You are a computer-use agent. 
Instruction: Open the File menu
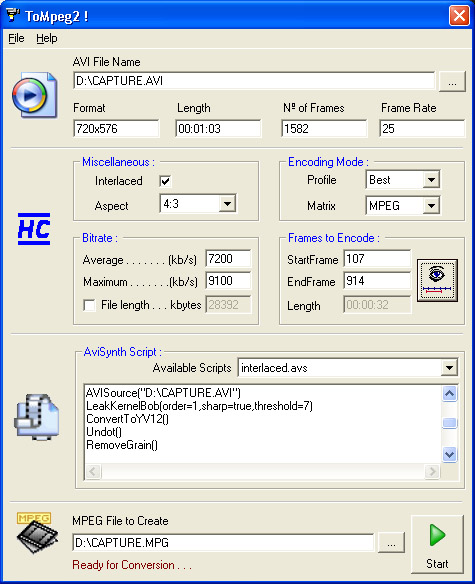(x=16, y=38)
